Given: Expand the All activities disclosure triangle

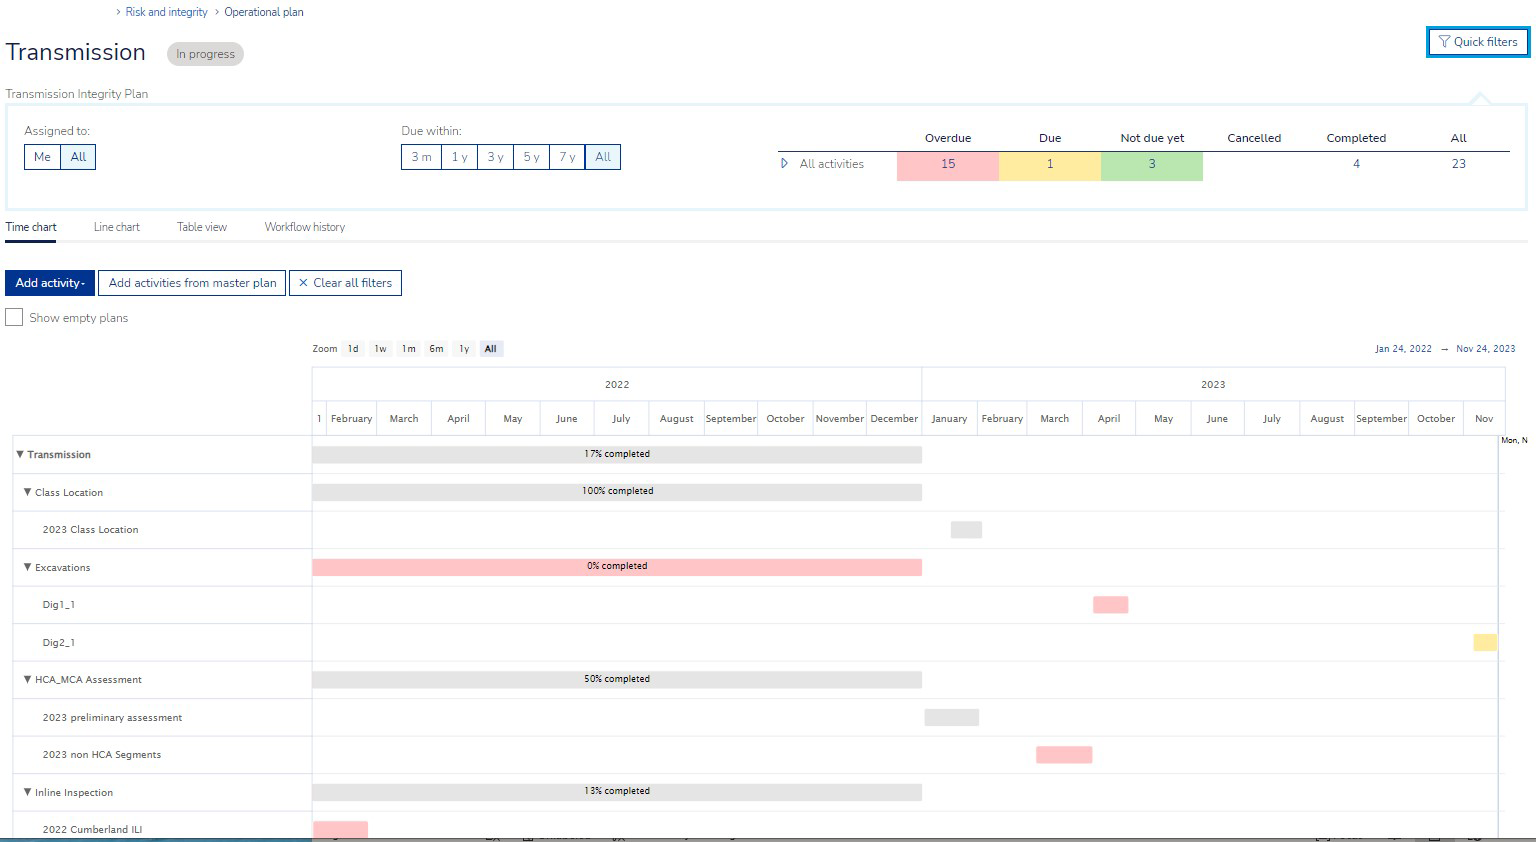Looking at the screenshot, I should [x=784, y=164].
